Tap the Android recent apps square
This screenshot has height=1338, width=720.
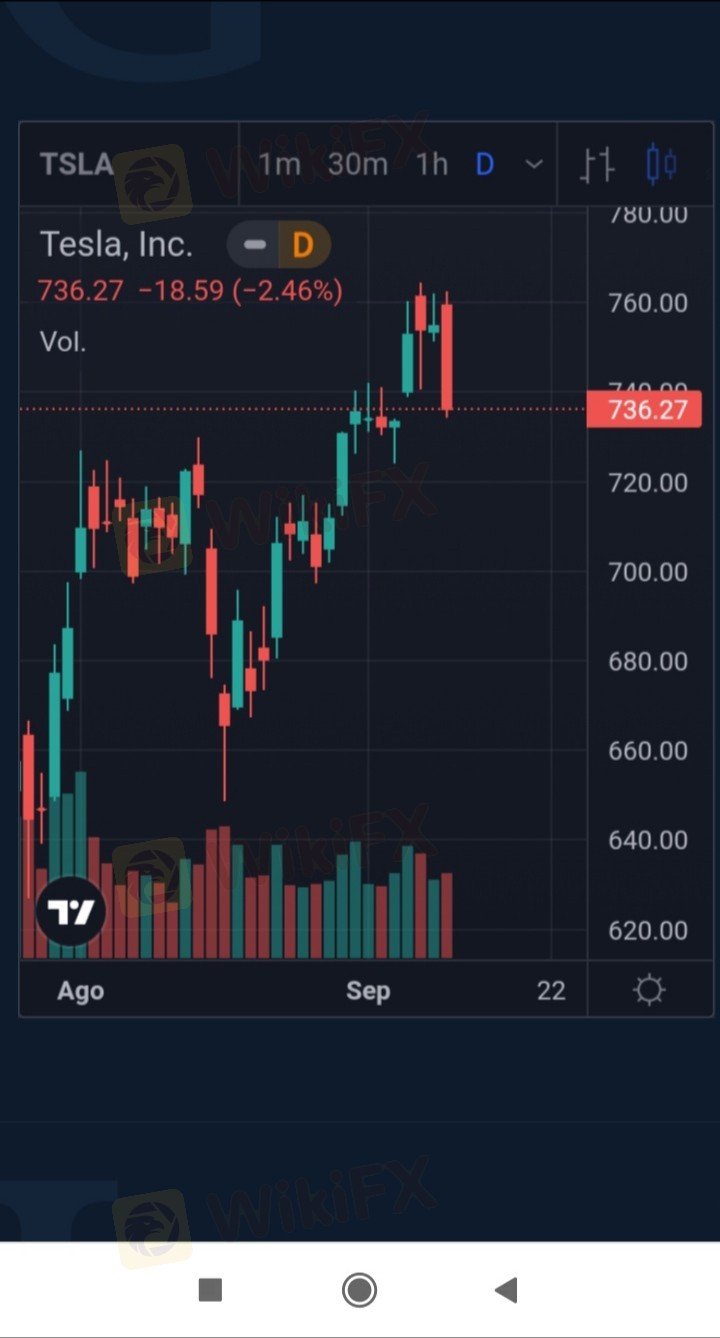click(x=210, y=1290)
